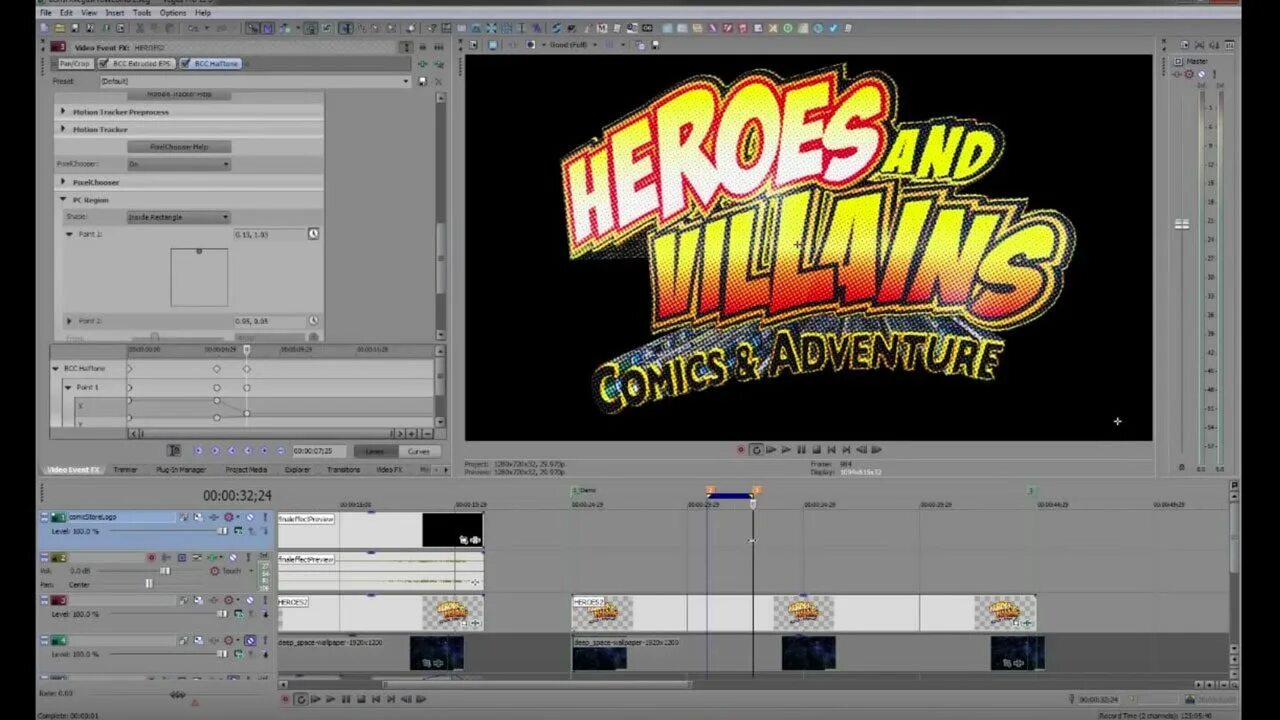Open the PixelChooser On dropdown
The image size is (1280, 720).
[179, 164]
